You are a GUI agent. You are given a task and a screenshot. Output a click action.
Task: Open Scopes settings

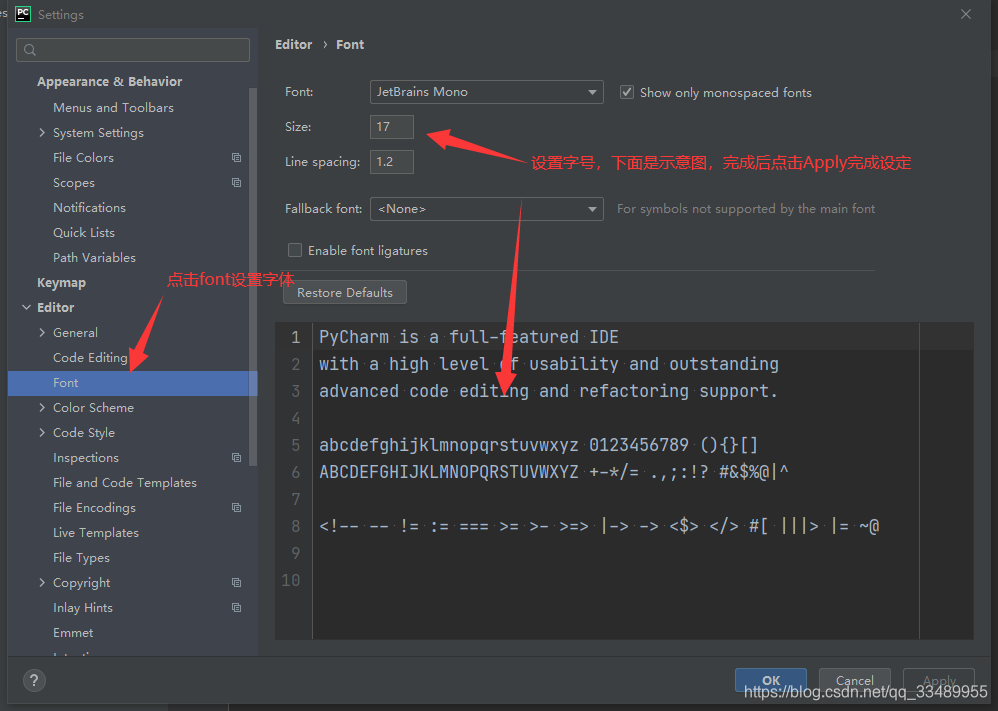74,183
